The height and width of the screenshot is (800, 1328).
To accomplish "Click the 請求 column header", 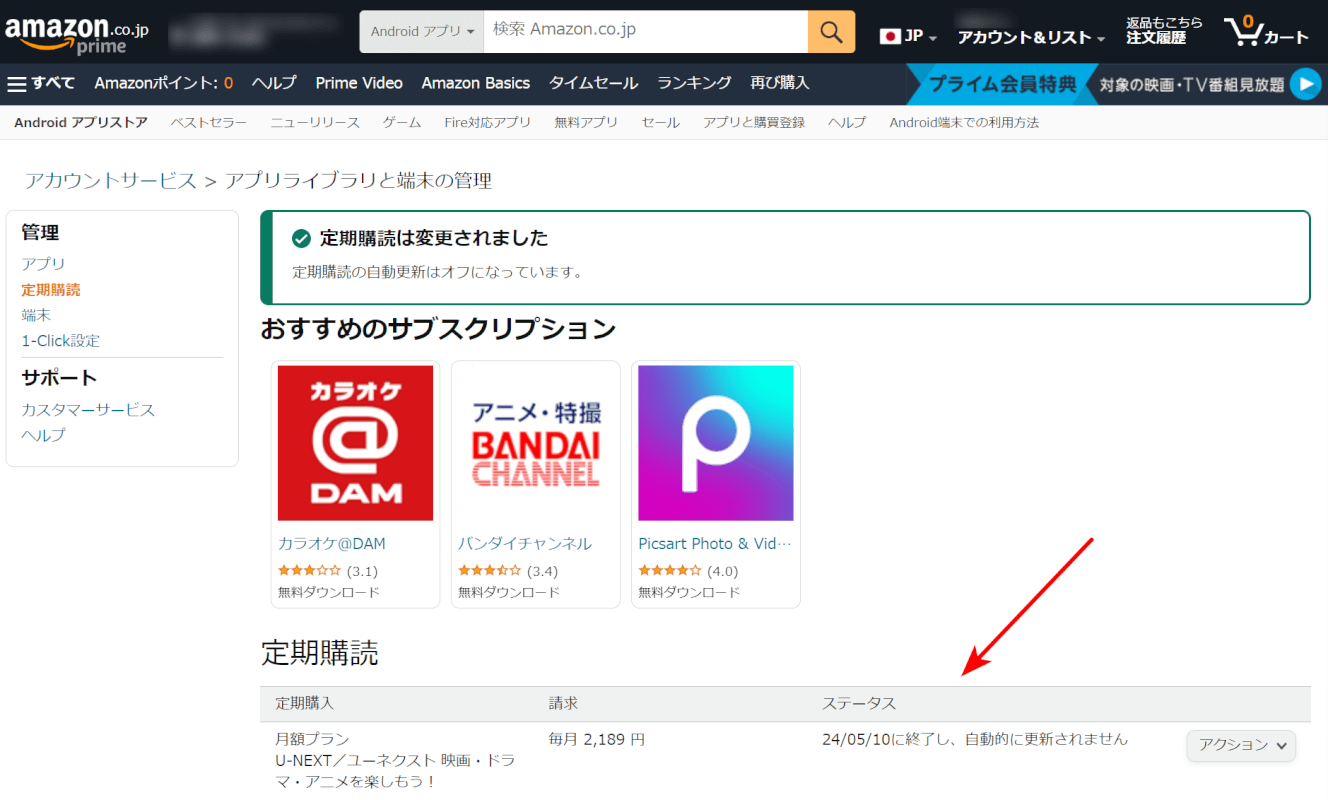I will click(563, 703).
